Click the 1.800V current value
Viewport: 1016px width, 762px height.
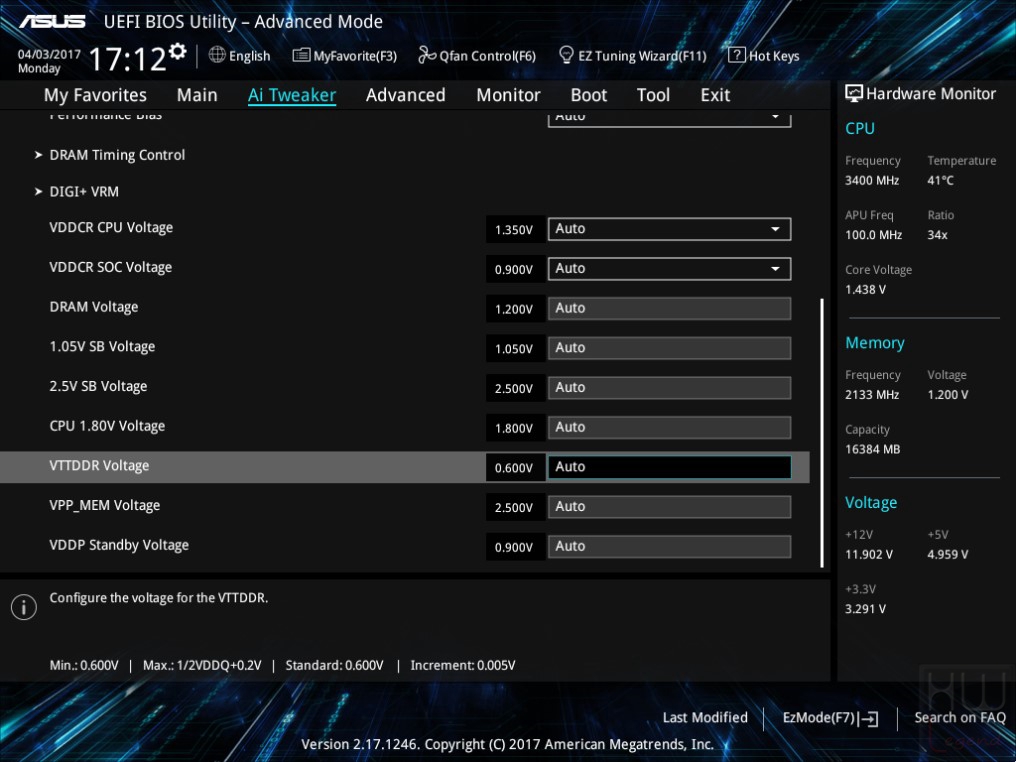coord(514,428)
